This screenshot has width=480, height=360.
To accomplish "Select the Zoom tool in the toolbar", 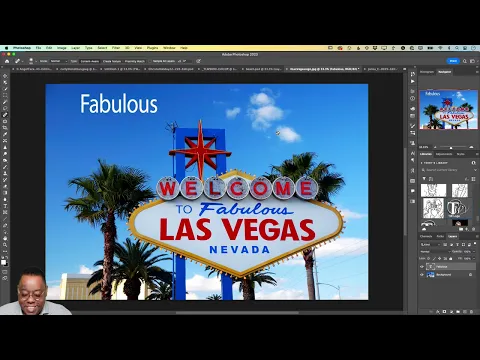I will click(x=5, y=245).
